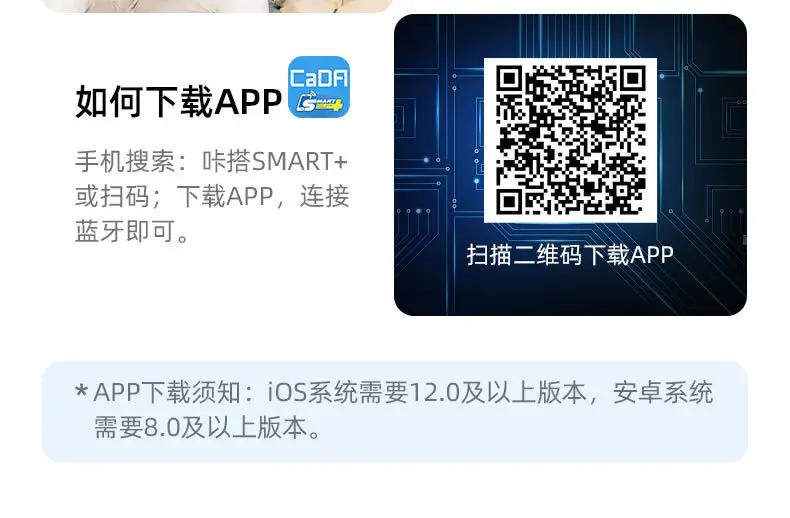Click the 如何下载APP heading
Viewport: 790px width, 518px height.
[178, 101]
